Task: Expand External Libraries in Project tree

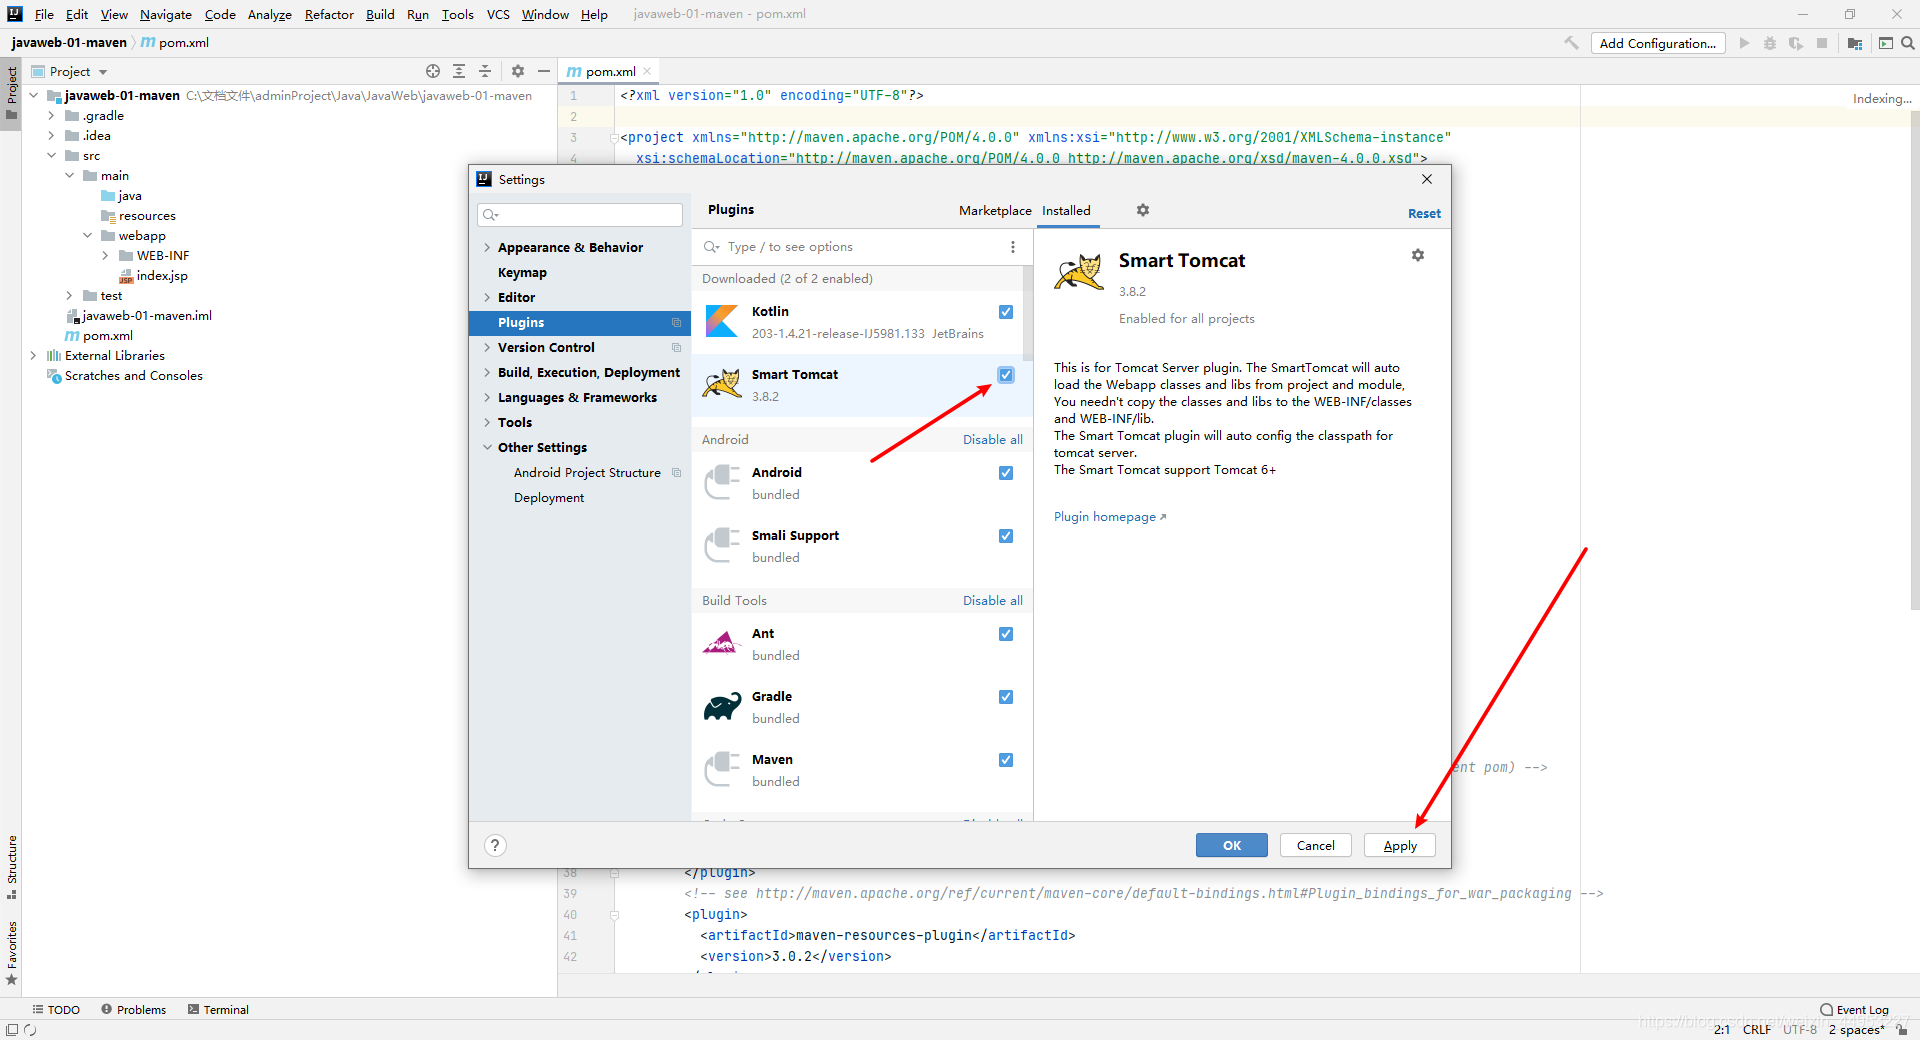Action: [x=33, y=356]
